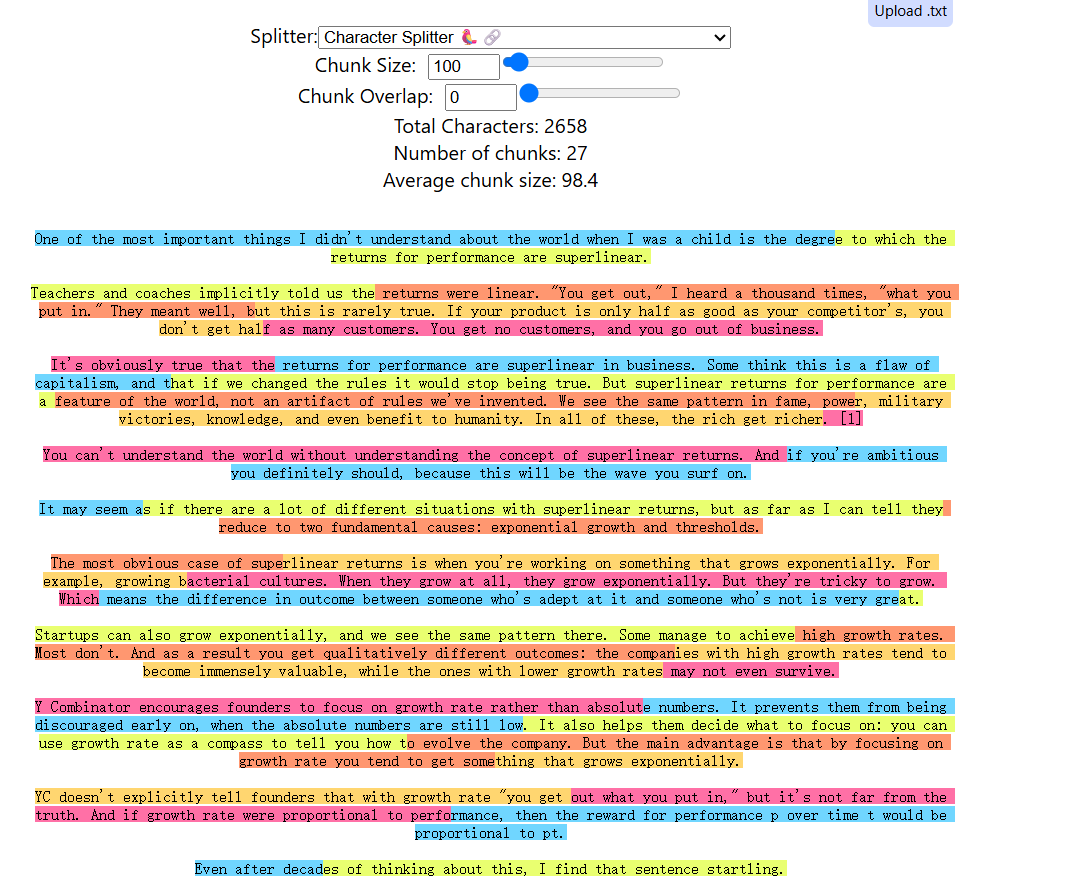Click text 'Even after decades of thinking'
This screenshot has height=885, width=1090.
click(x=315, y=870)
